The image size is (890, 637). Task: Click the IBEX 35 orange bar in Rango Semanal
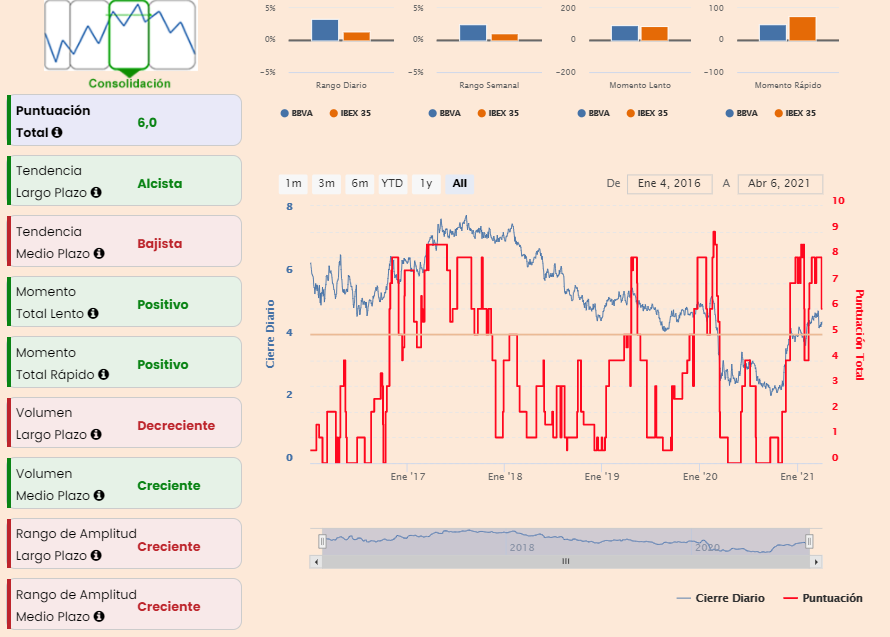pos(505,37)
